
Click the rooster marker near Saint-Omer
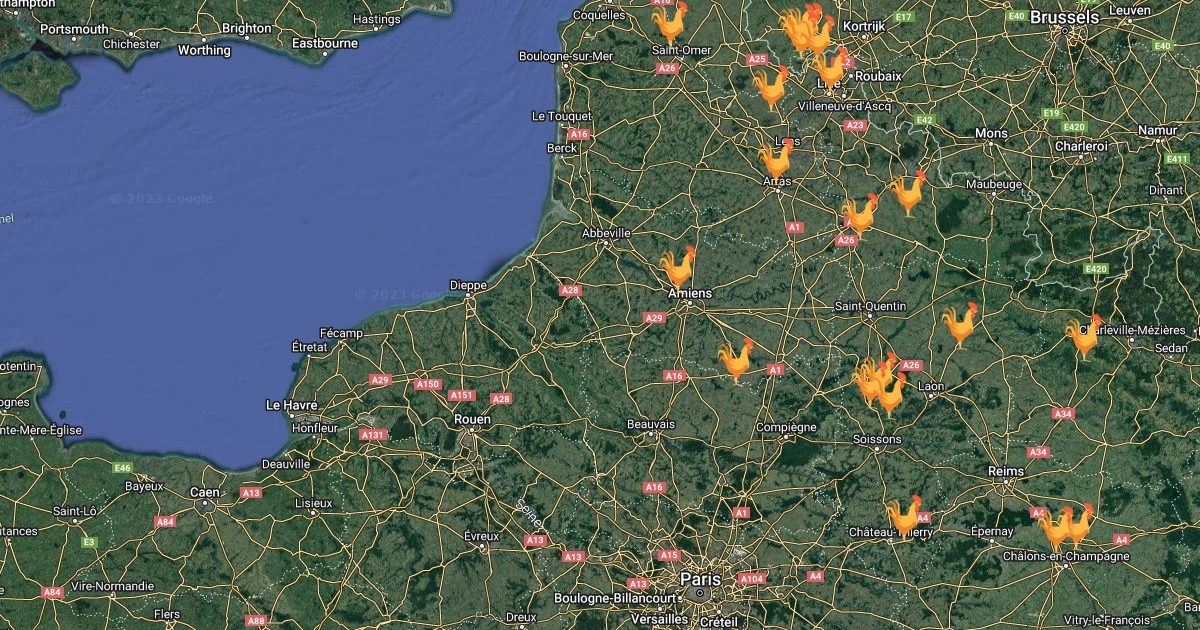[x=669, y=24]
